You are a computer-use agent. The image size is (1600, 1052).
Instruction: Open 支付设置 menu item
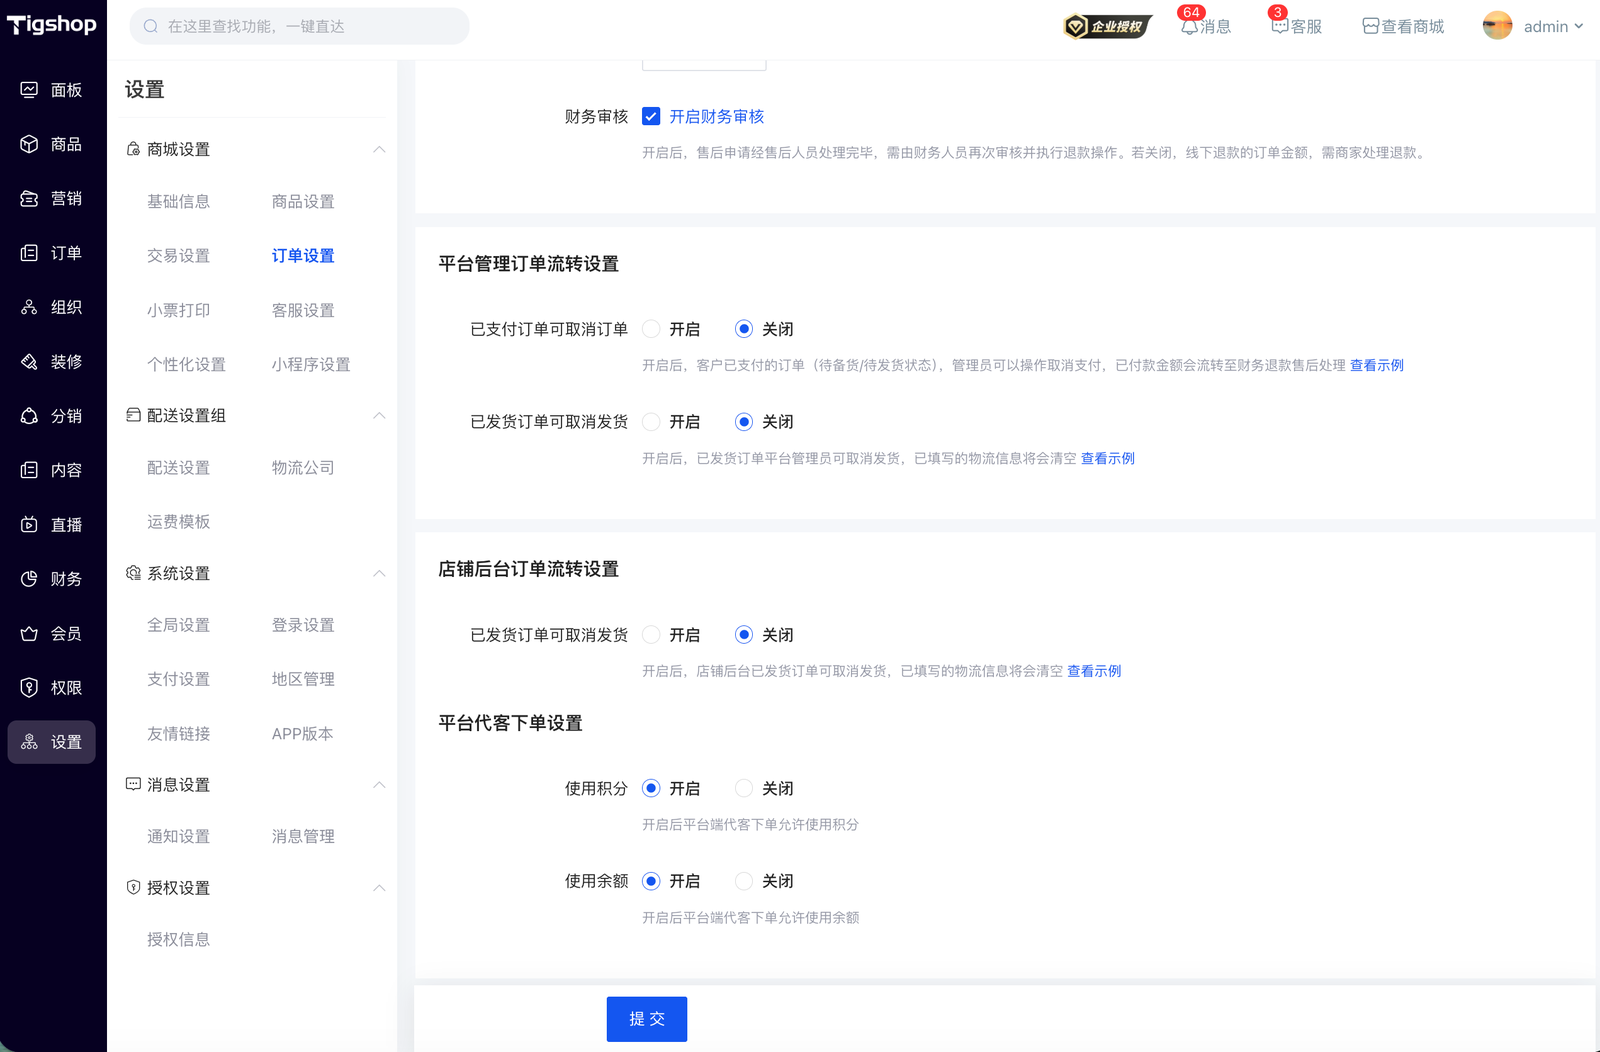(179, 680)
